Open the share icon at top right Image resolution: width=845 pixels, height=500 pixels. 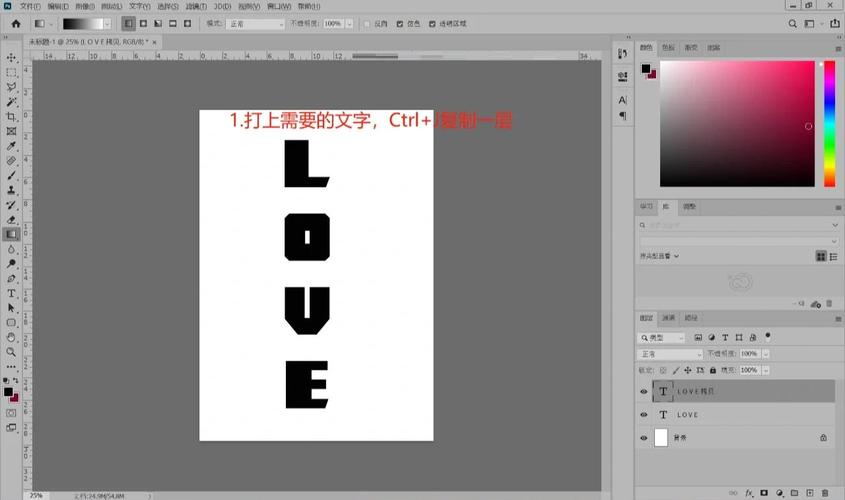click(835, 24)
